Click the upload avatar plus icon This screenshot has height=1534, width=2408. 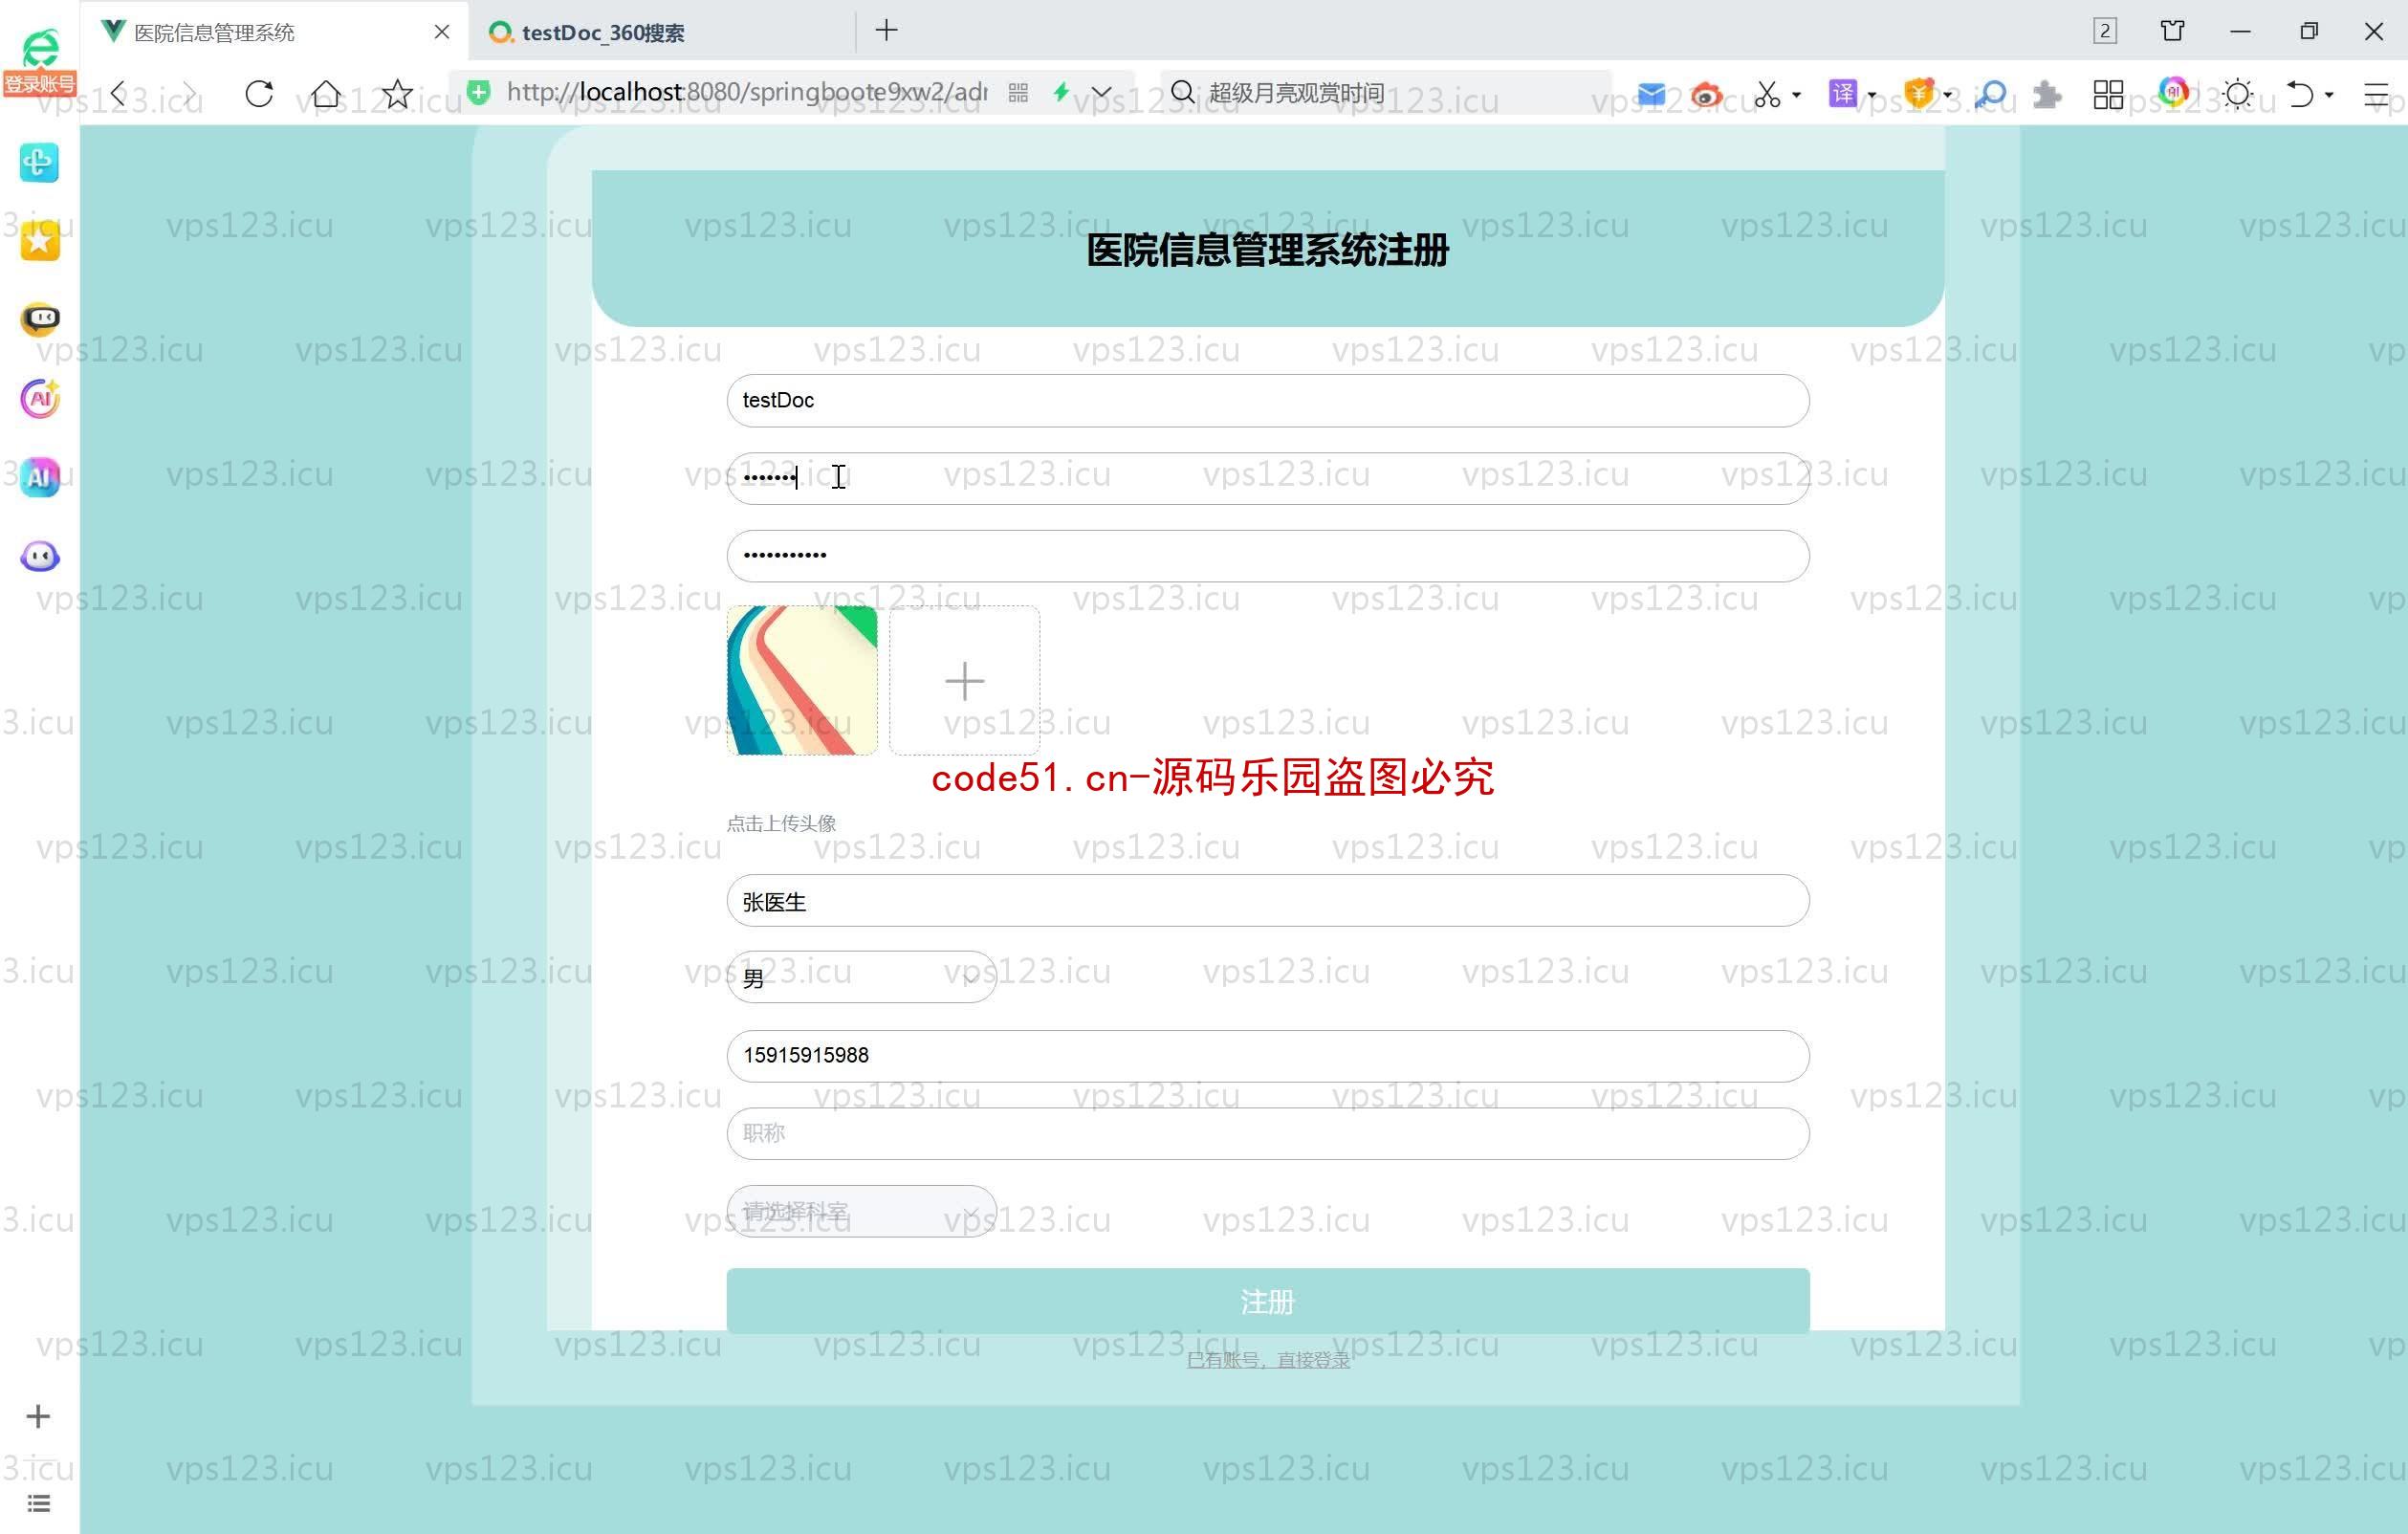964,681
